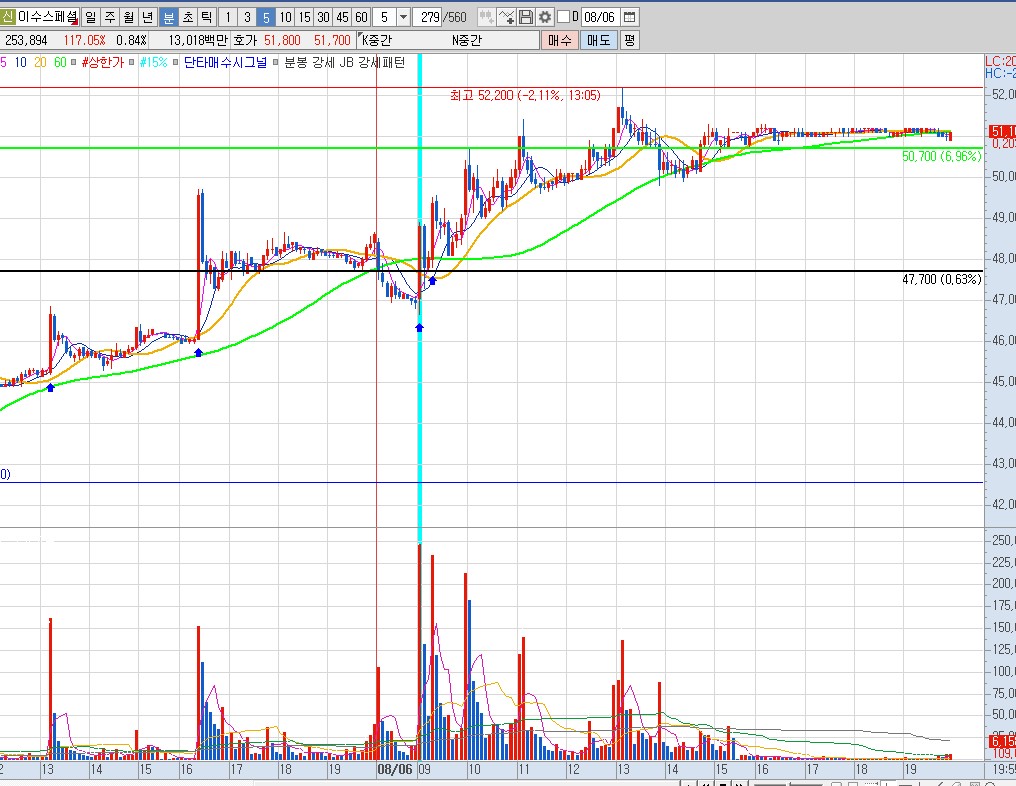The image size is (1016, 786).
Task: Click the #15% indicator label
Action: (x=154, y=62)
